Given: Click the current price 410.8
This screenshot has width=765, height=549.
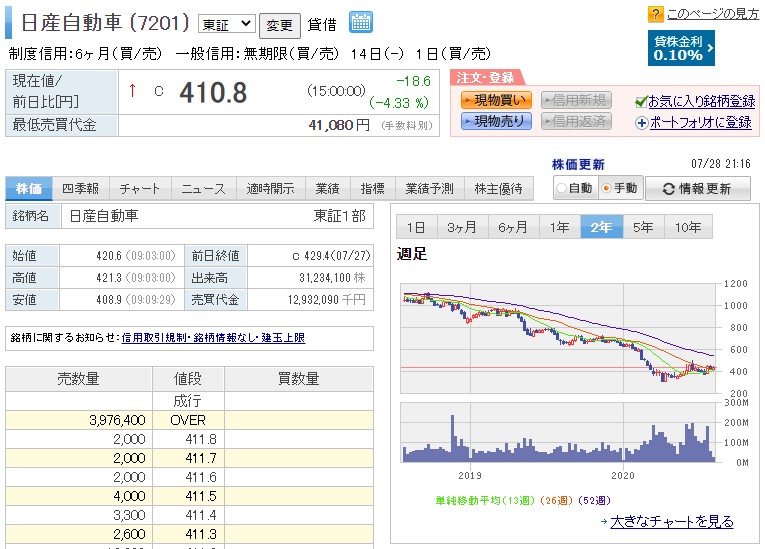Looking at the screenshot, I should pyautogui.click(x=213, y=93).
